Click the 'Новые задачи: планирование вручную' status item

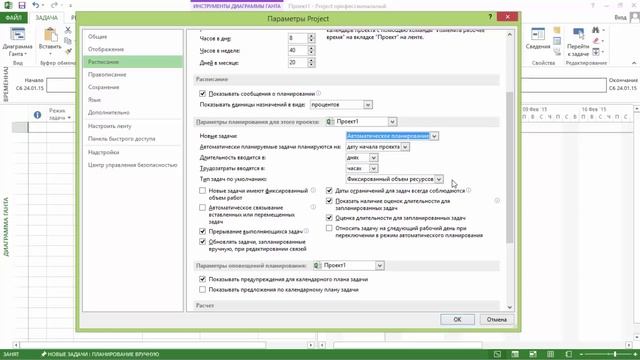pos(100,354)
